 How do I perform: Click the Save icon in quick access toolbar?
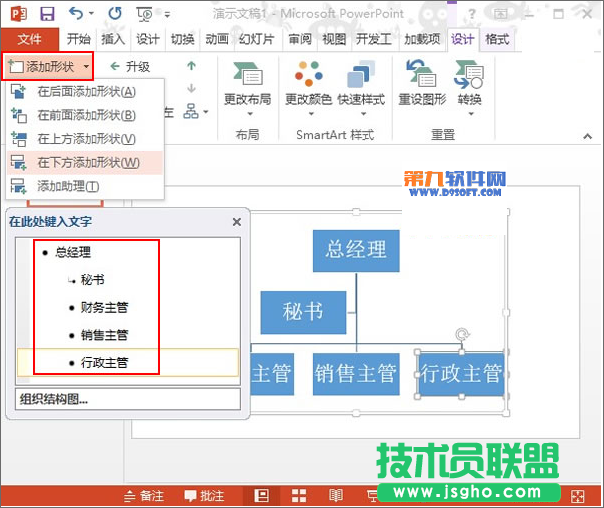tap(47, 14)
